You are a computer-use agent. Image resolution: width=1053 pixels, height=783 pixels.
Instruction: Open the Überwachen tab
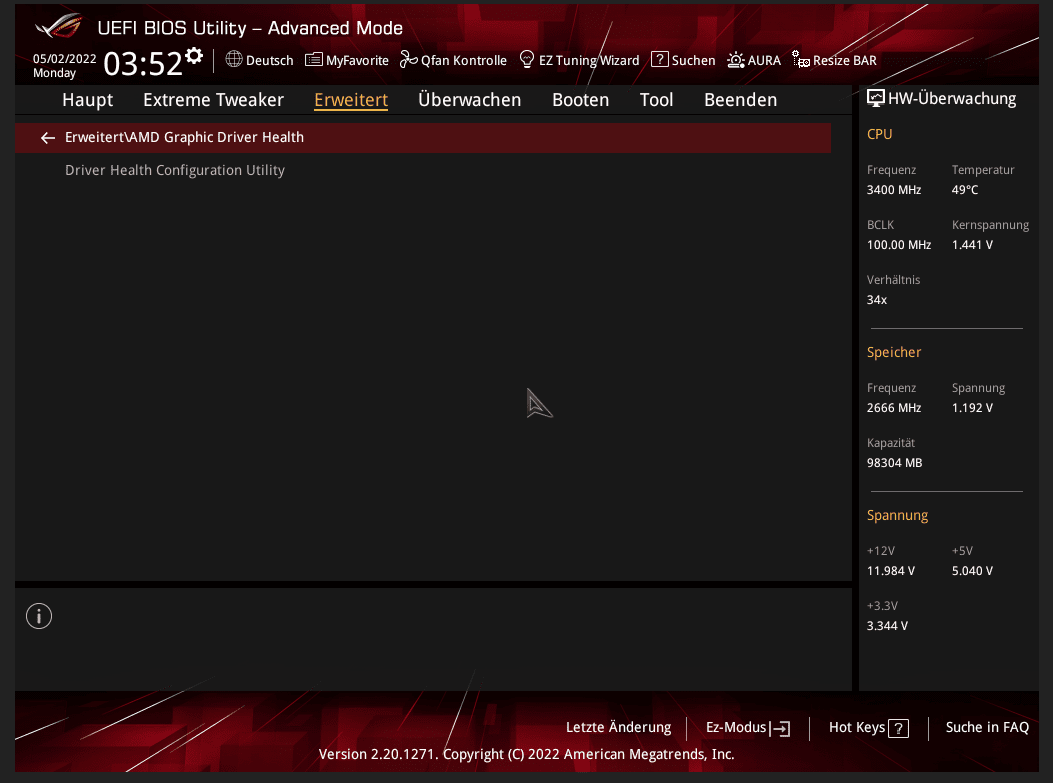click(469, 100)
